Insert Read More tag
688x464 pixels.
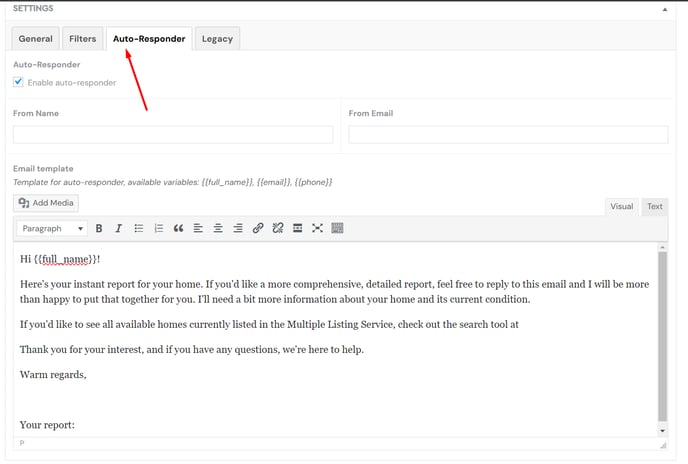pyautogui.click(x=297, y=228)
